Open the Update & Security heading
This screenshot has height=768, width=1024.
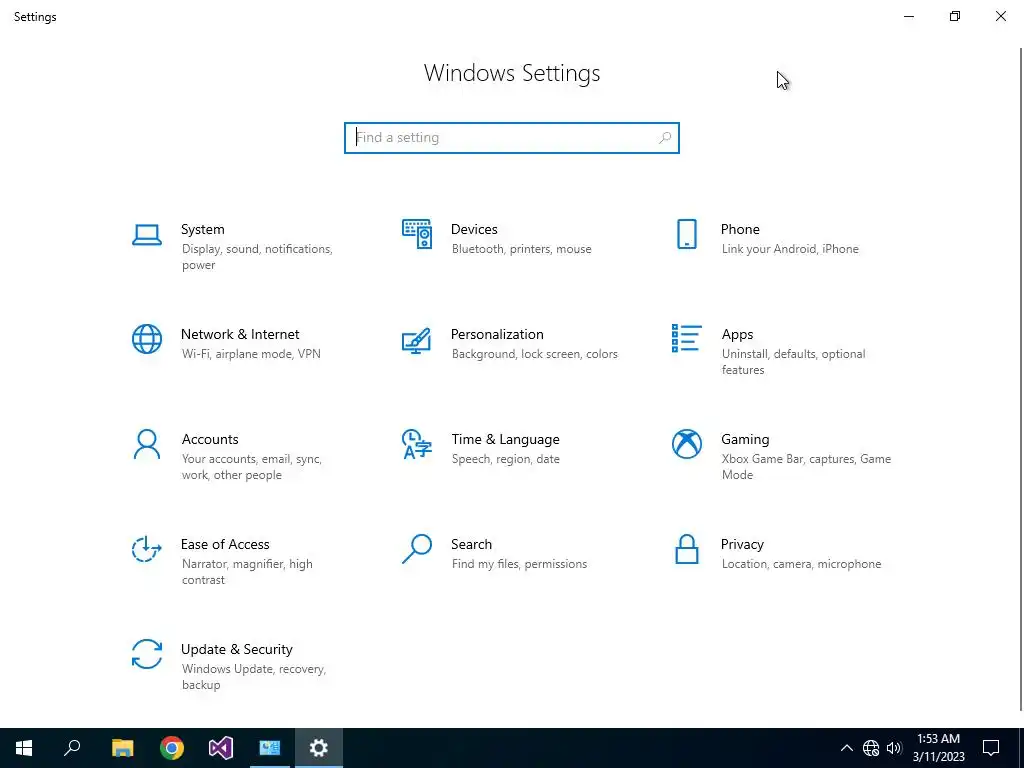[236, 649]
